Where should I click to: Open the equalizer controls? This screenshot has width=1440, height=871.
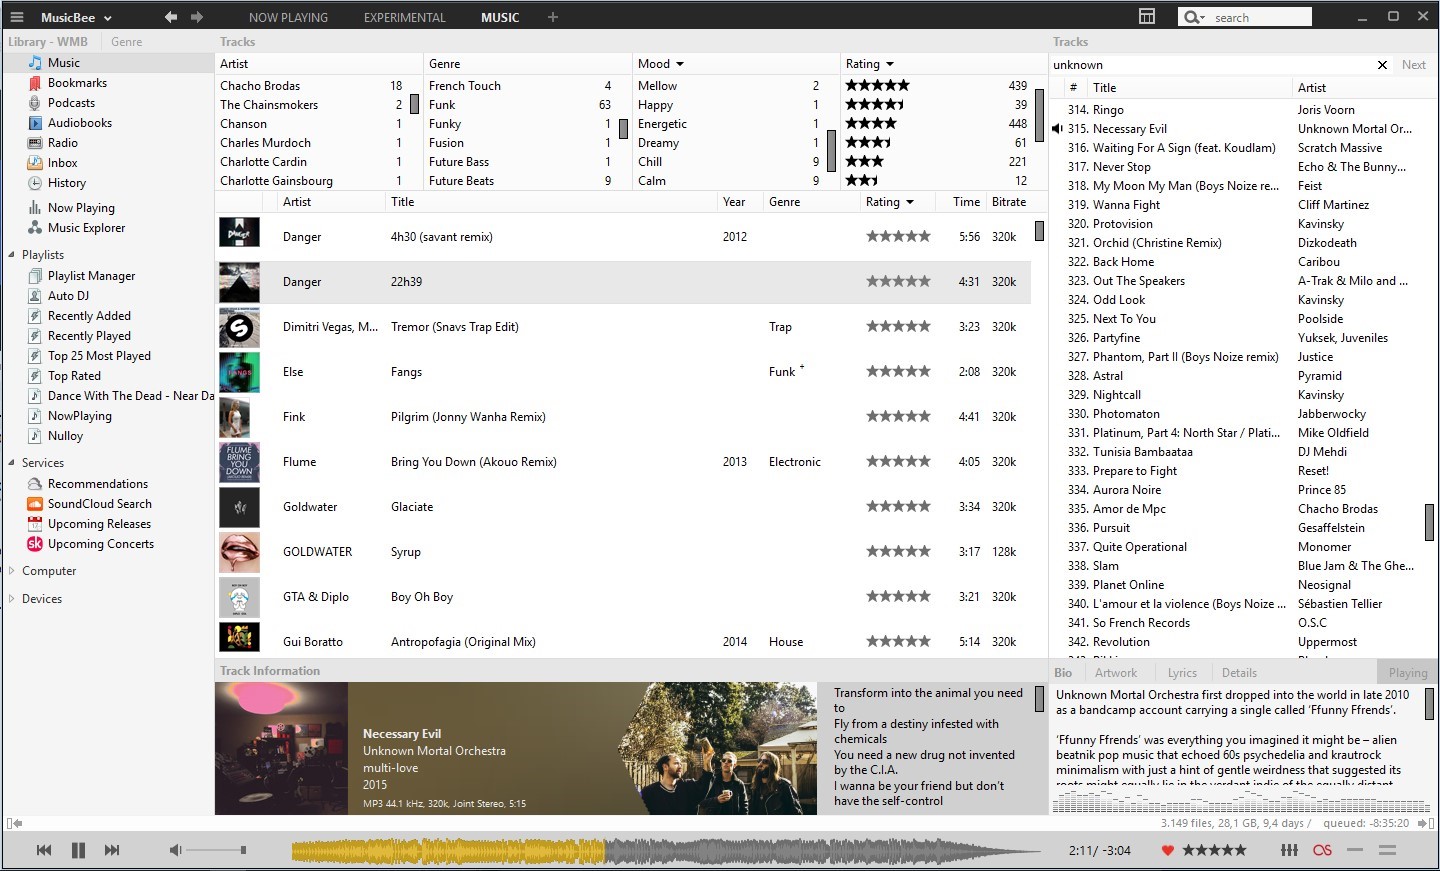click(1288, 850)
